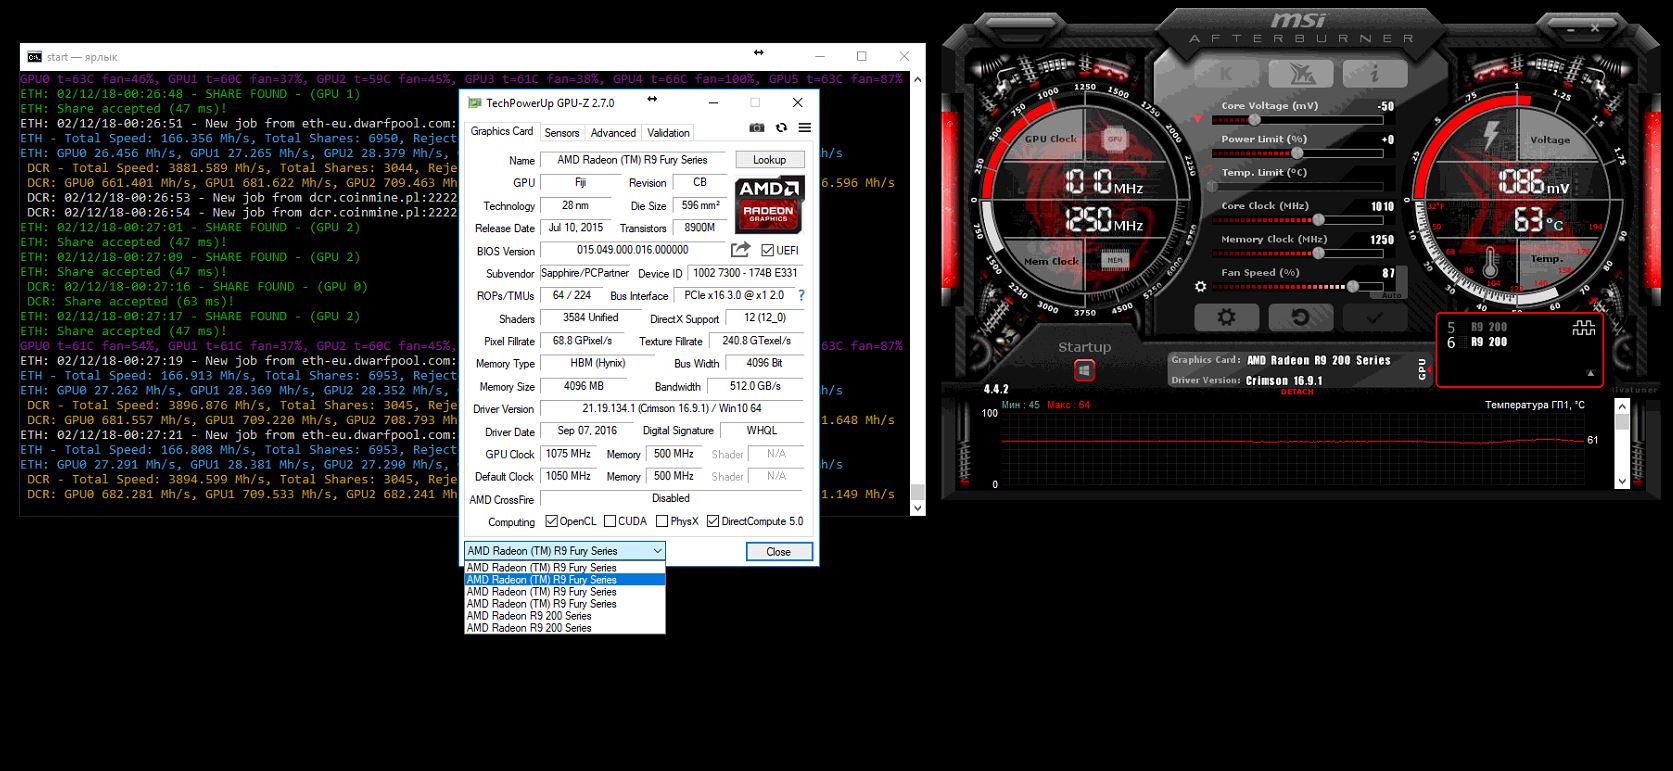Viewport: 1673px width, 771px height.
Task: Select GPU 6 R9 200 in Afterburner list
Action: (1477, 342)
